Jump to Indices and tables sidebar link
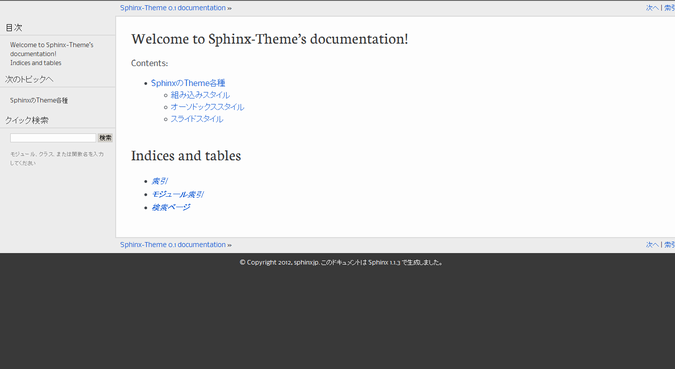The width and height of the screenshot is (675, 369). click(x=36, y=63)
